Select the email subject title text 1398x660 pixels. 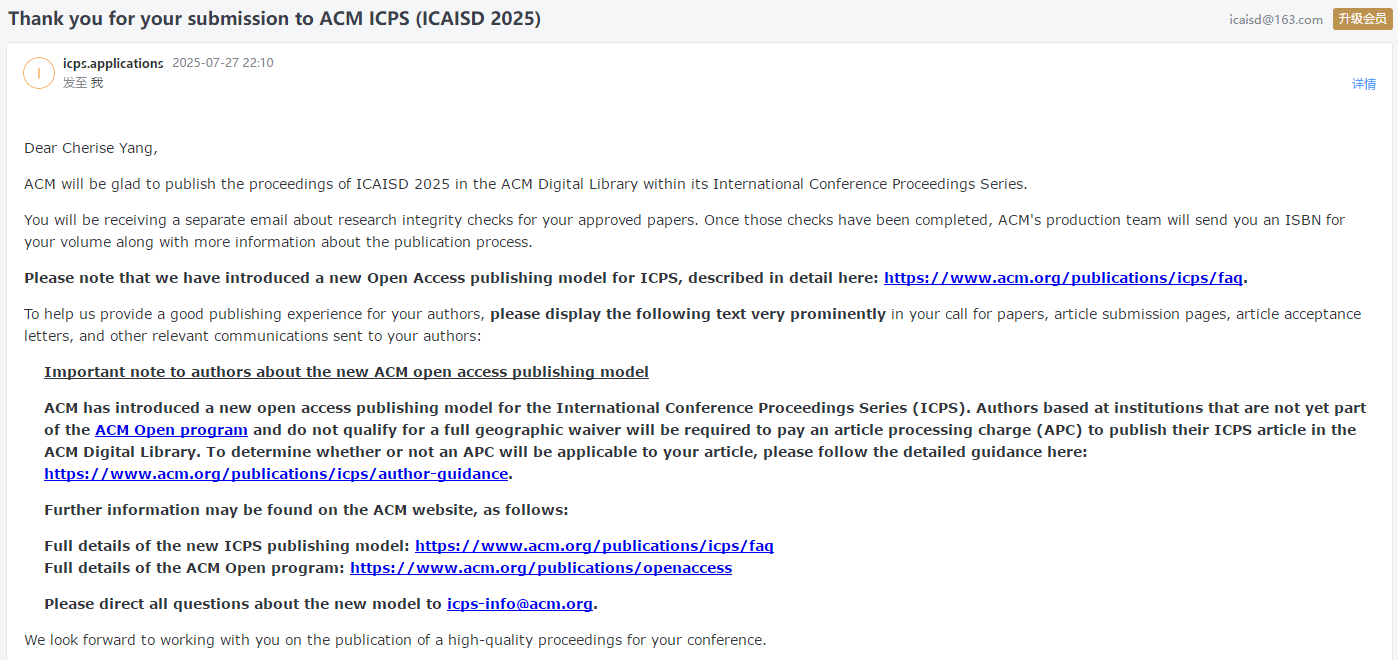tap(274, 19)
